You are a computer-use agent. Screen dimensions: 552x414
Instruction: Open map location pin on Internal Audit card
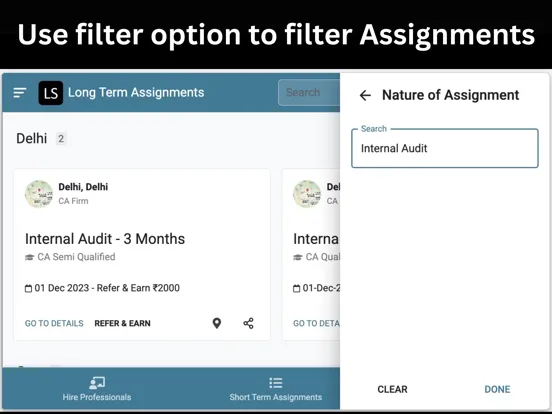[217, 323]
